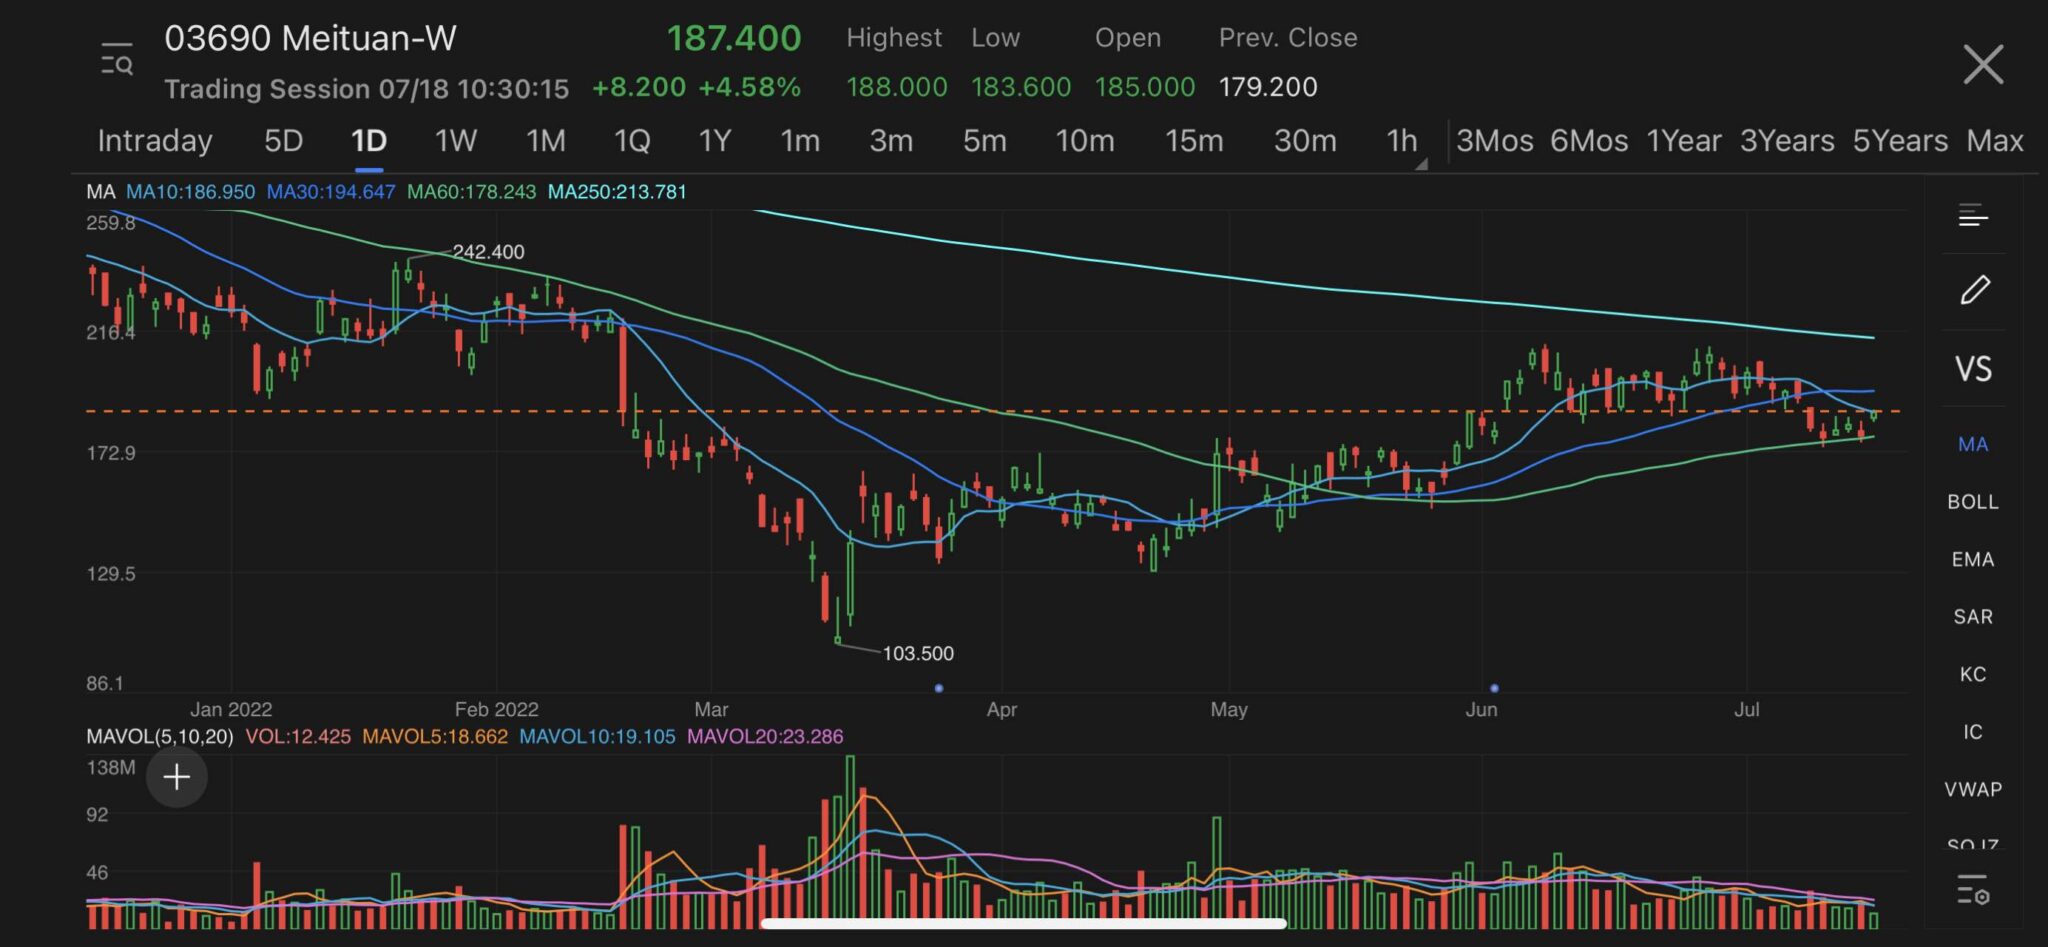Close the full-screen chart view
Screen dimensions: 2048x947
(1982, 64)
